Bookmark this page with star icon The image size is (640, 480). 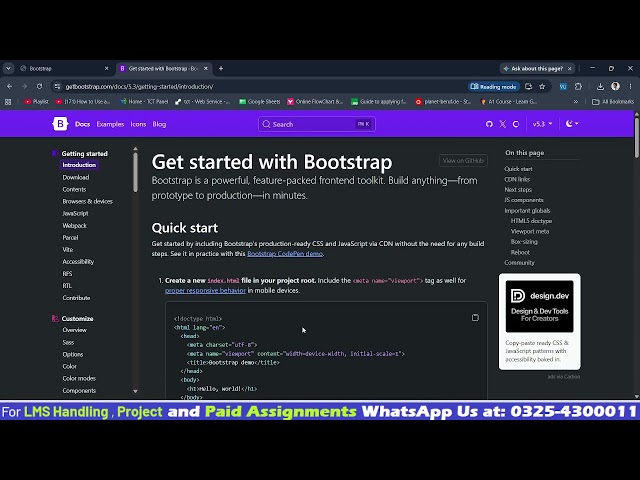pos(542,87)
